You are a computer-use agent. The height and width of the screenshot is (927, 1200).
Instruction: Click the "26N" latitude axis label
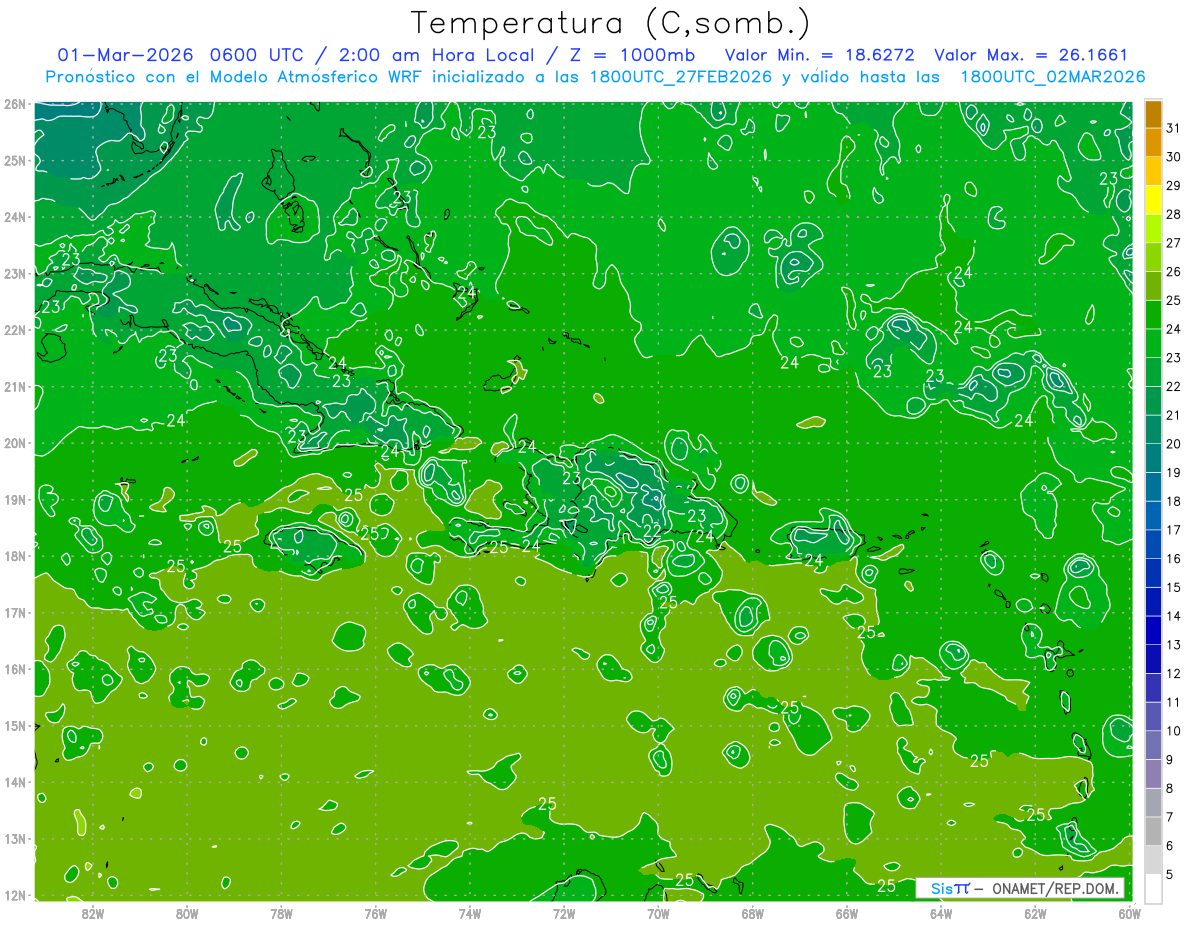tap(14, 104)
